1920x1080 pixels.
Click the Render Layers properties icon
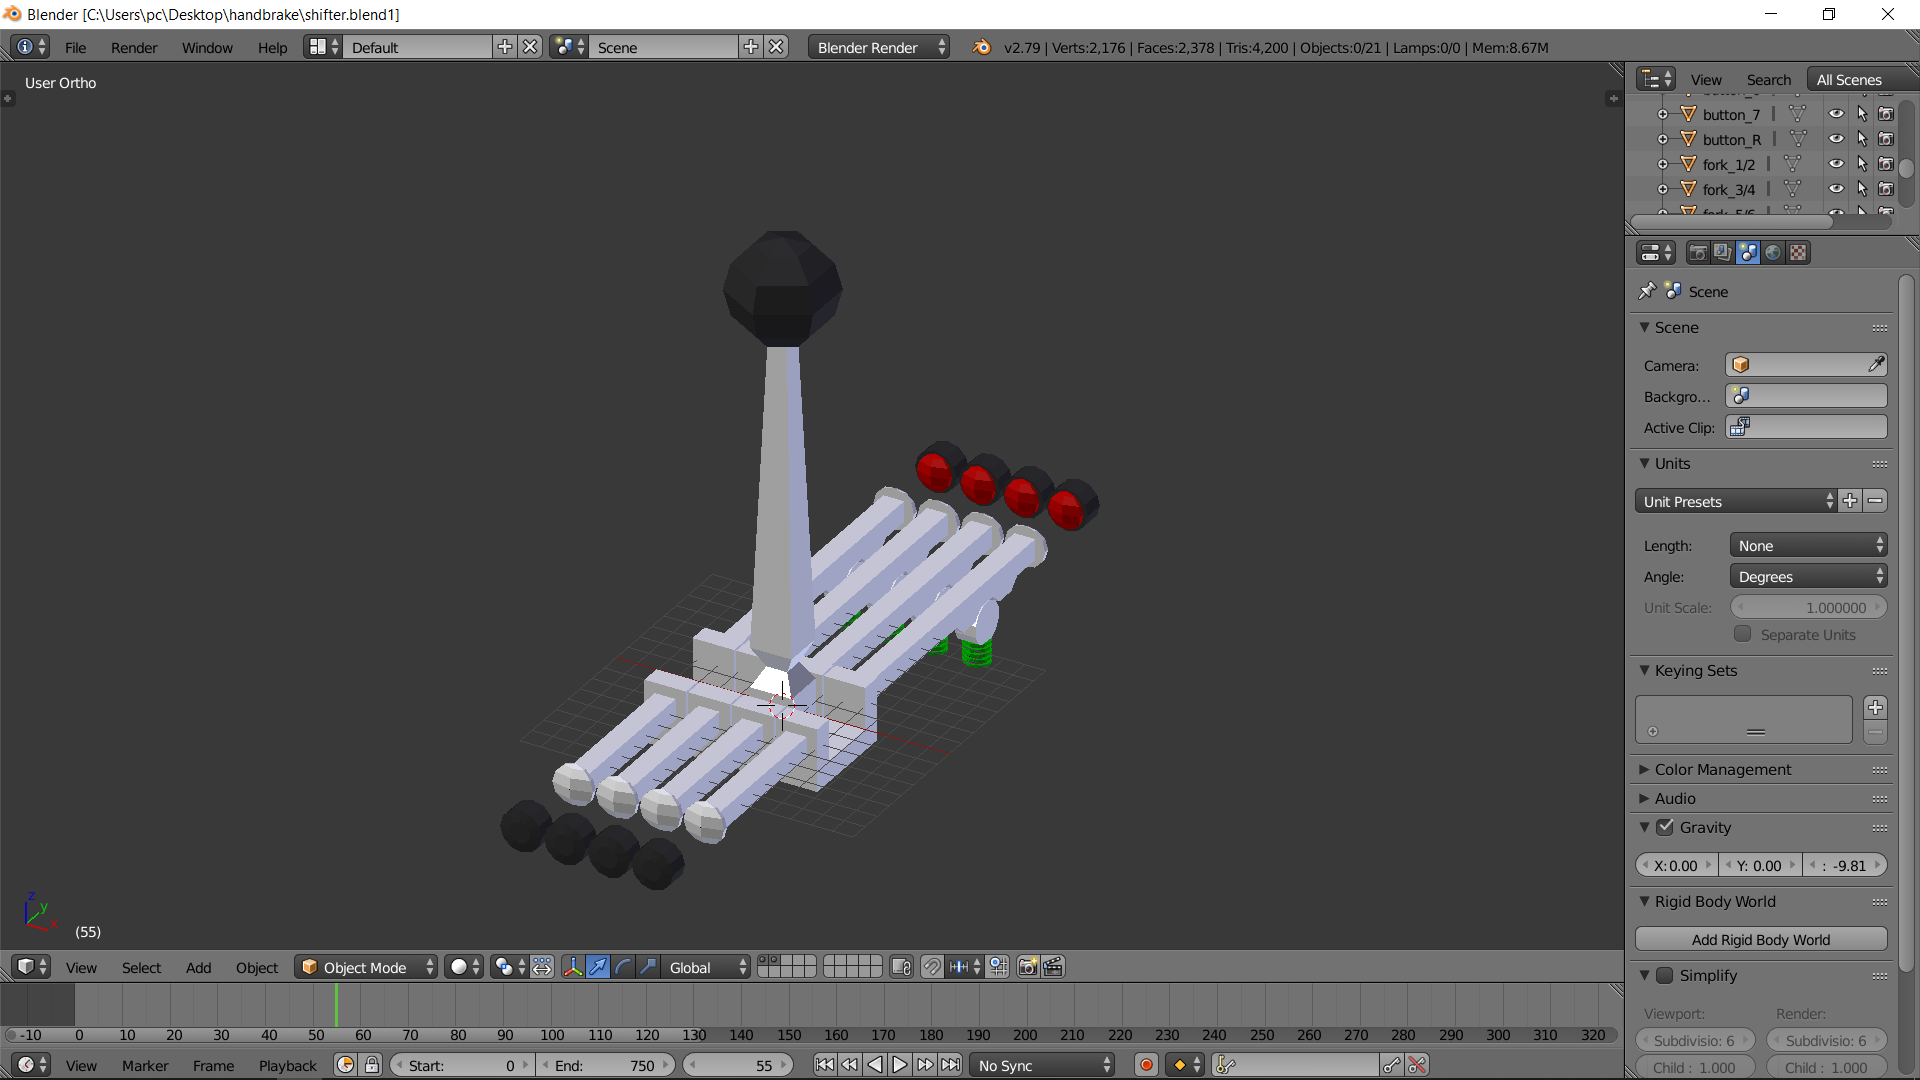coord(1722,253)
